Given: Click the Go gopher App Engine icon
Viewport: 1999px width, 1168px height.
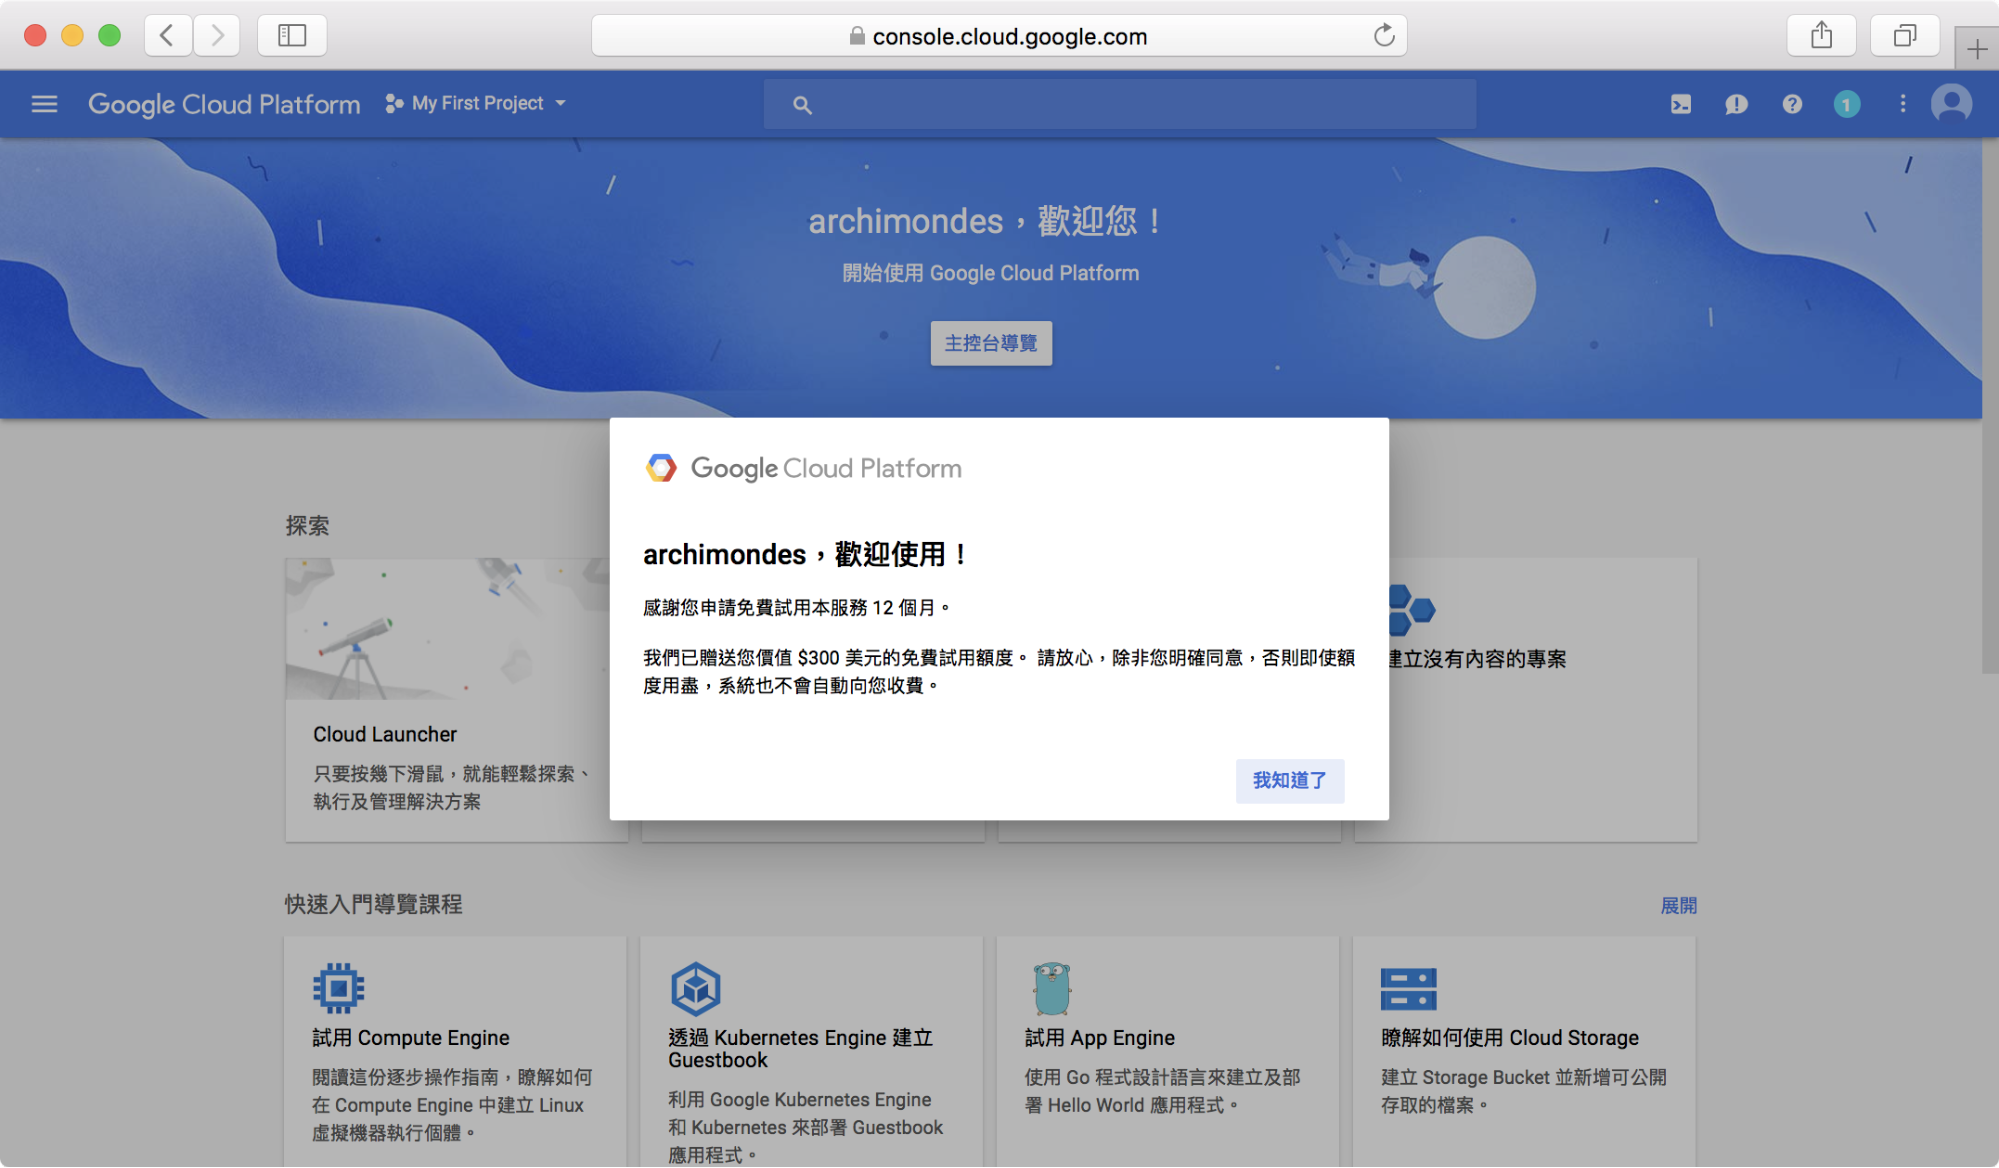Looking at the screenshot, I should click(1052, 988).
